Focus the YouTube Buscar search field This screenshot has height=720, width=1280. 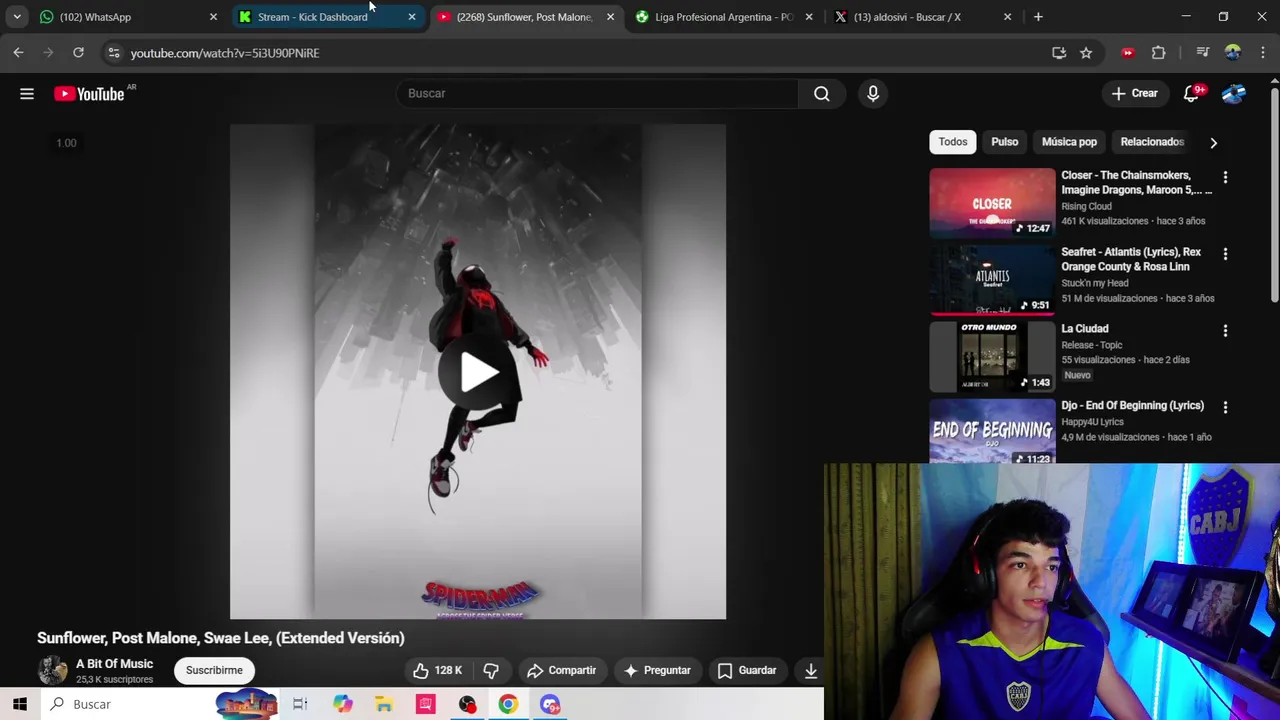coord(597,93)
